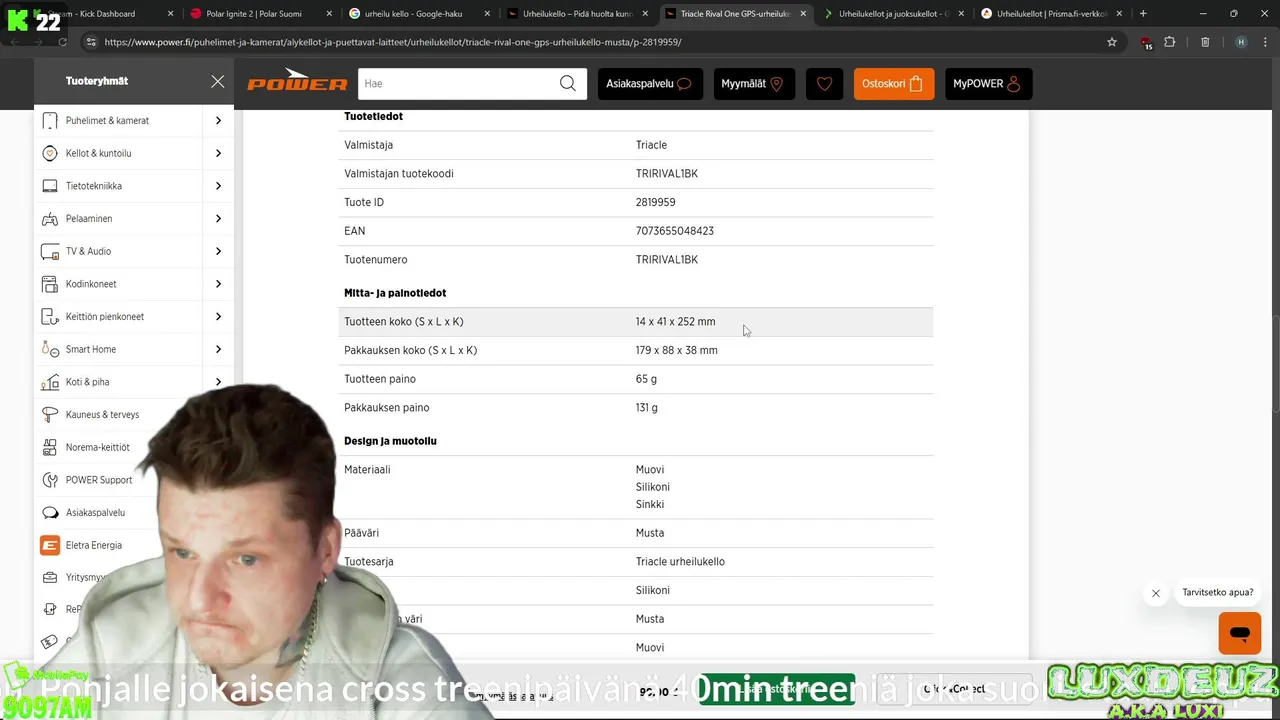Open Pelaaminen category
The width and height of the screenshot is (1280, 720).
pos(89,219)
